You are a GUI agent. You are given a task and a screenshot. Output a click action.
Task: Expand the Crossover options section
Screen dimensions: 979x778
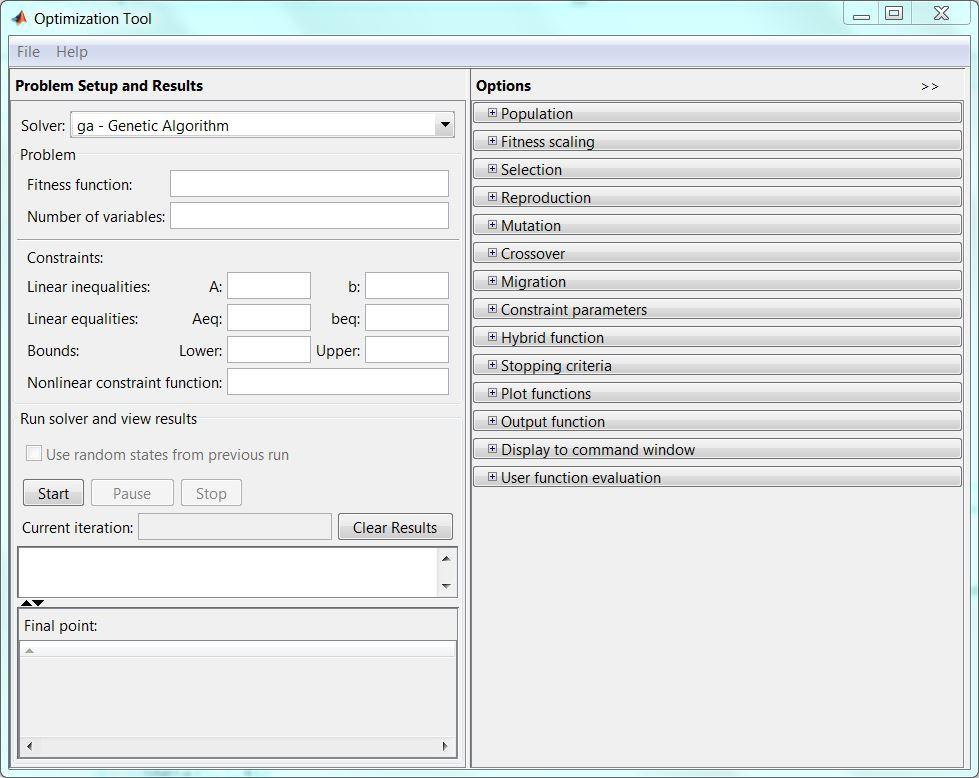coord(492,253)
